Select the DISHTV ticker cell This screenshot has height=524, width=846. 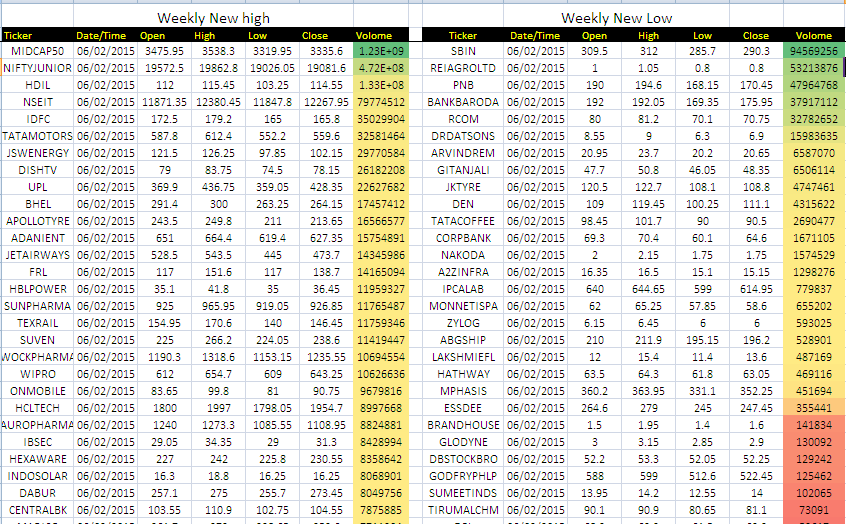click(37, 170)
